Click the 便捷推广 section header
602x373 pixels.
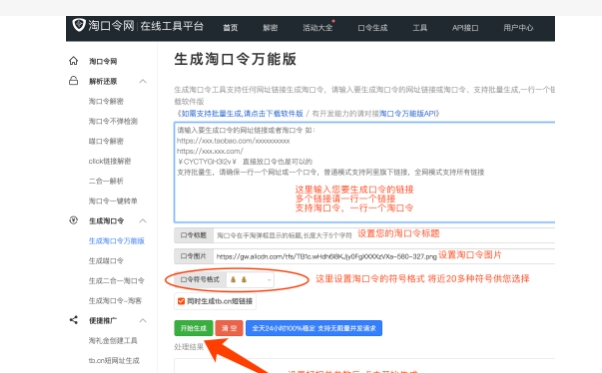click(103, 320)
